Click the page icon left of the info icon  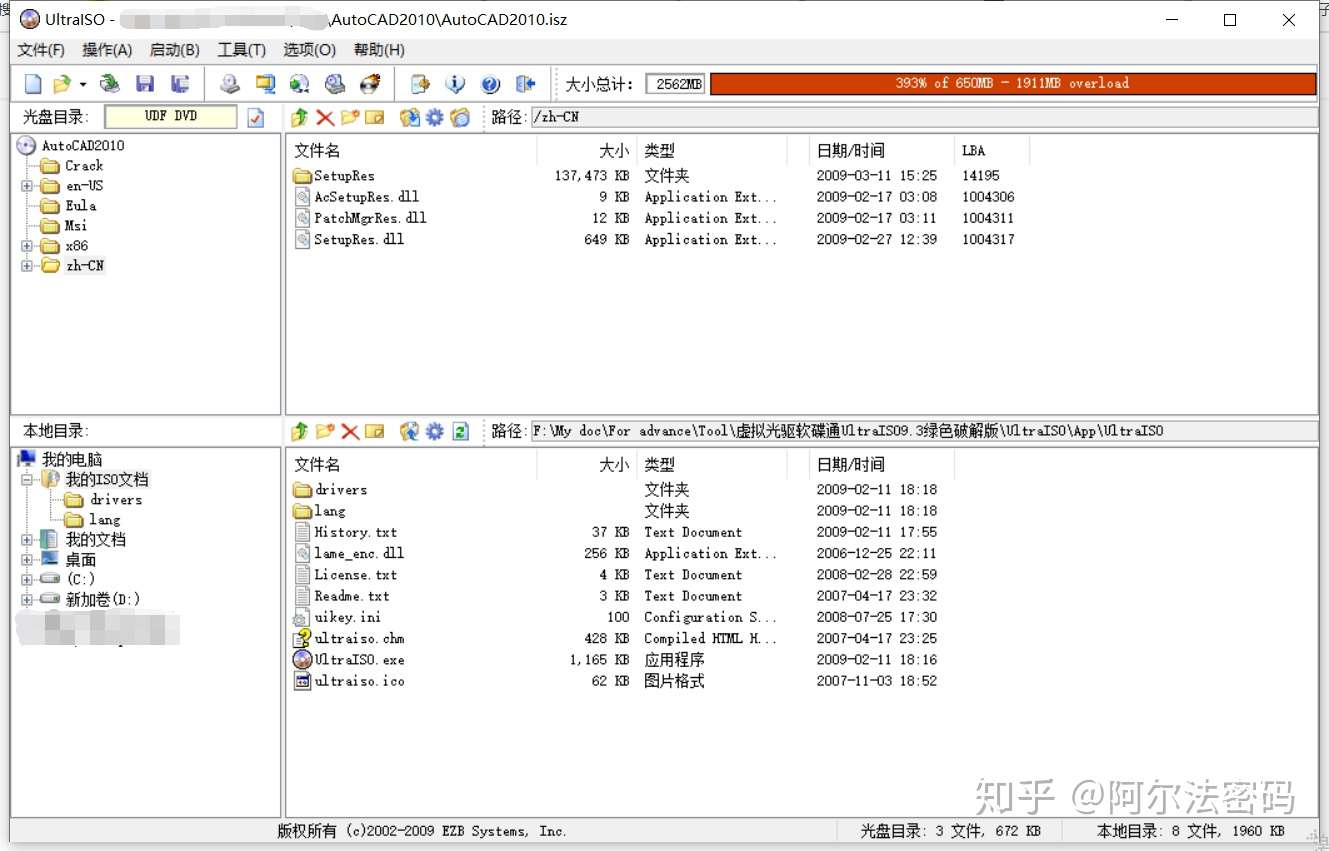tap(420, 84)
